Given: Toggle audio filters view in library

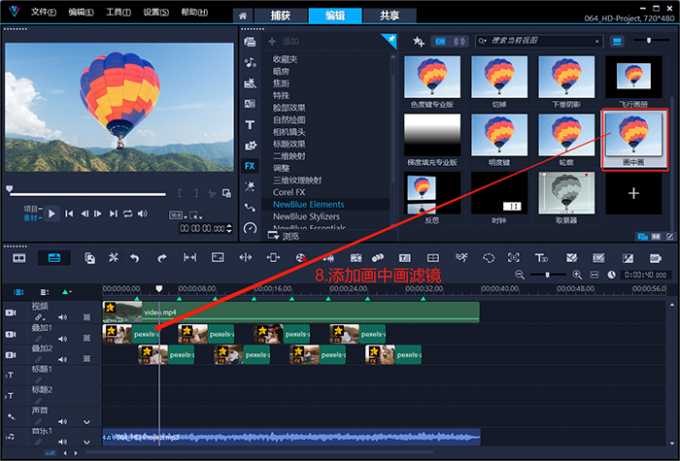Looking at the screenshot, I should pos(459,42).
